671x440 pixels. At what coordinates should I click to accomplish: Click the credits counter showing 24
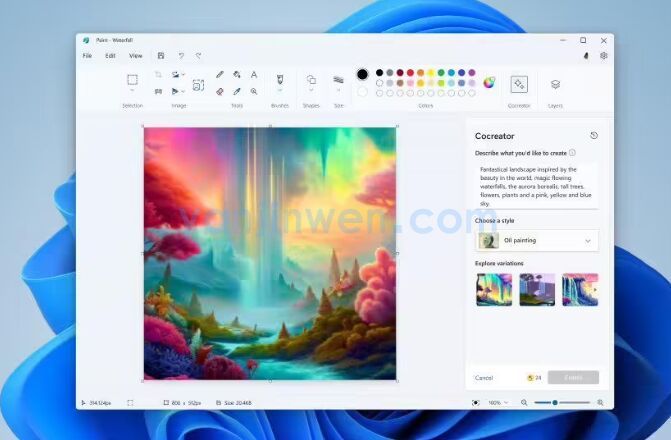click(534, 378)
